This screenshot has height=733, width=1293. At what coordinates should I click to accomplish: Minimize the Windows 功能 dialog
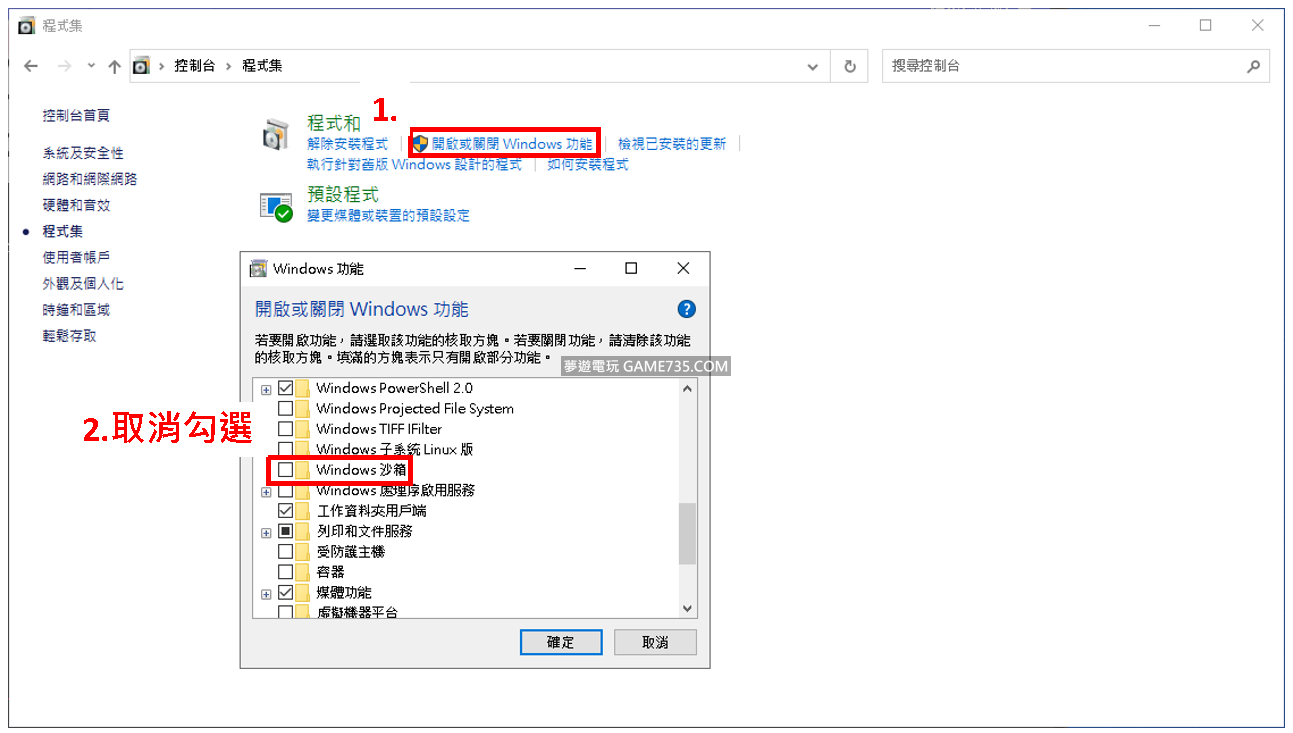click(580, 268)
